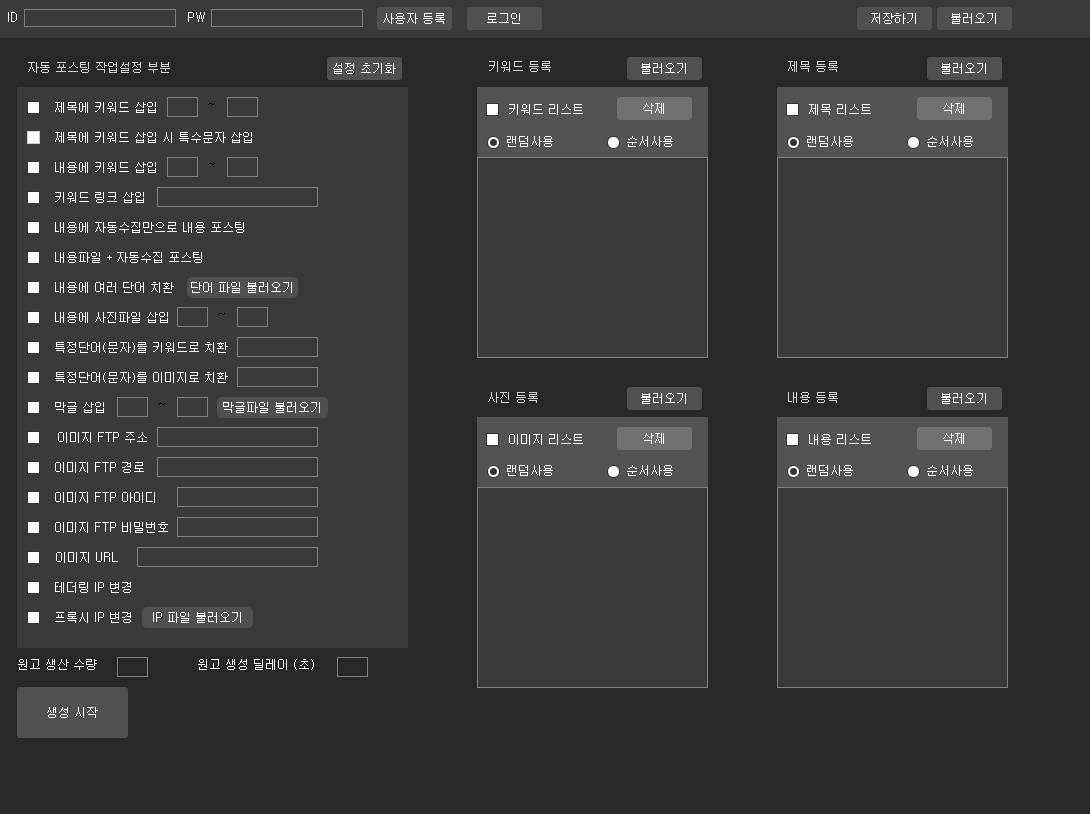The height and width of the screenshot is (814, 1090).
Task: Click the 로그인 button
Action: tap(504, 18)
